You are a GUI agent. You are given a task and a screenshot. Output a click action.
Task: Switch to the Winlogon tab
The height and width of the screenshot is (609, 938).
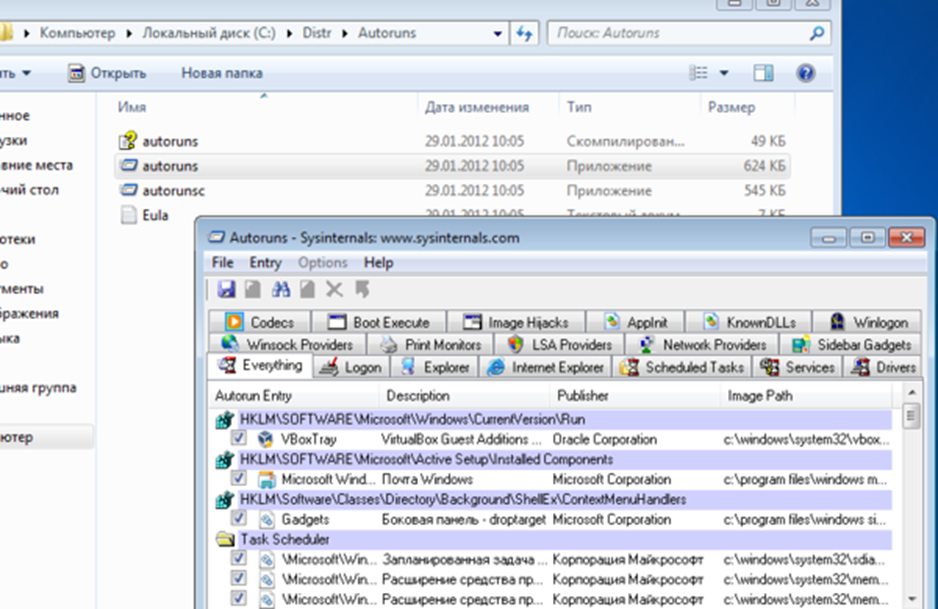coord(867,322)
